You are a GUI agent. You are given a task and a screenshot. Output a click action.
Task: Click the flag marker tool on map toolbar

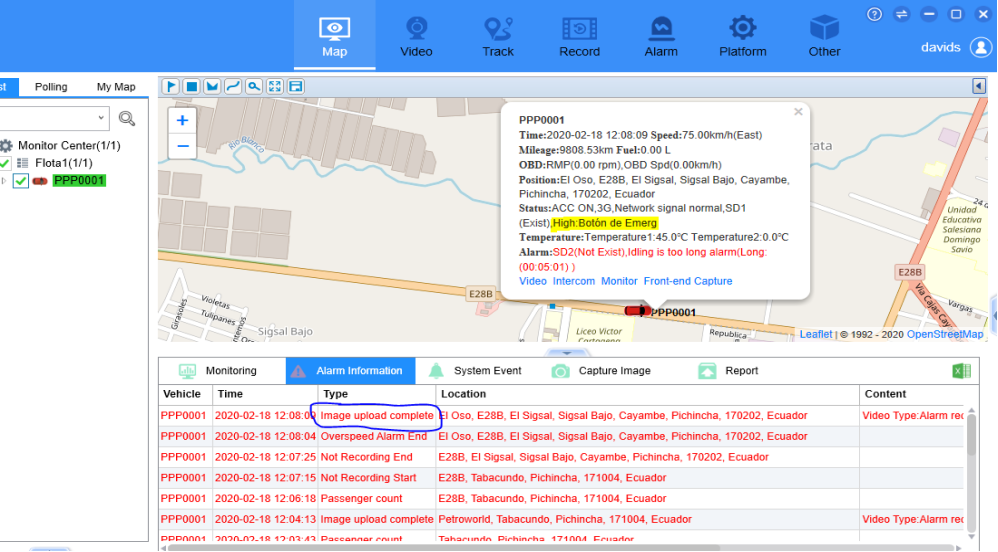(171, 86)
